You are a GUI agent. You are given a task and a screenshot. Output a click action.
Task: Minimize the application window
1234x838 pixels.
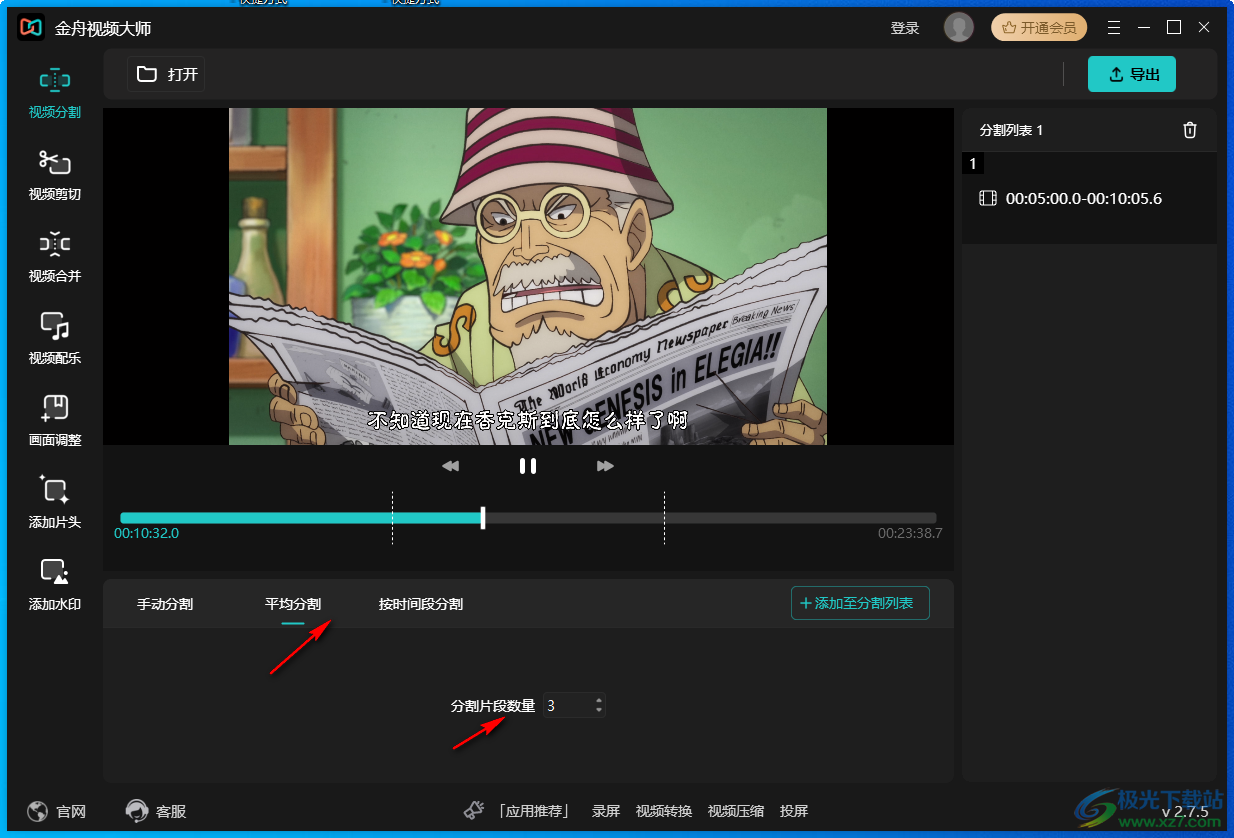point(1144,28)
